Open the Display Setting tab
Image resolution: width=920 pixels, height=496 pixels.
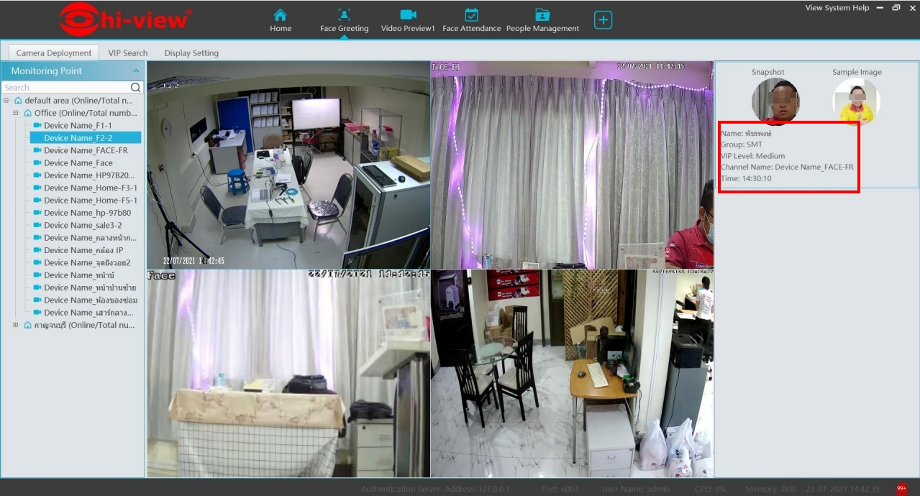pyautogui.click(x=191, y=53)
